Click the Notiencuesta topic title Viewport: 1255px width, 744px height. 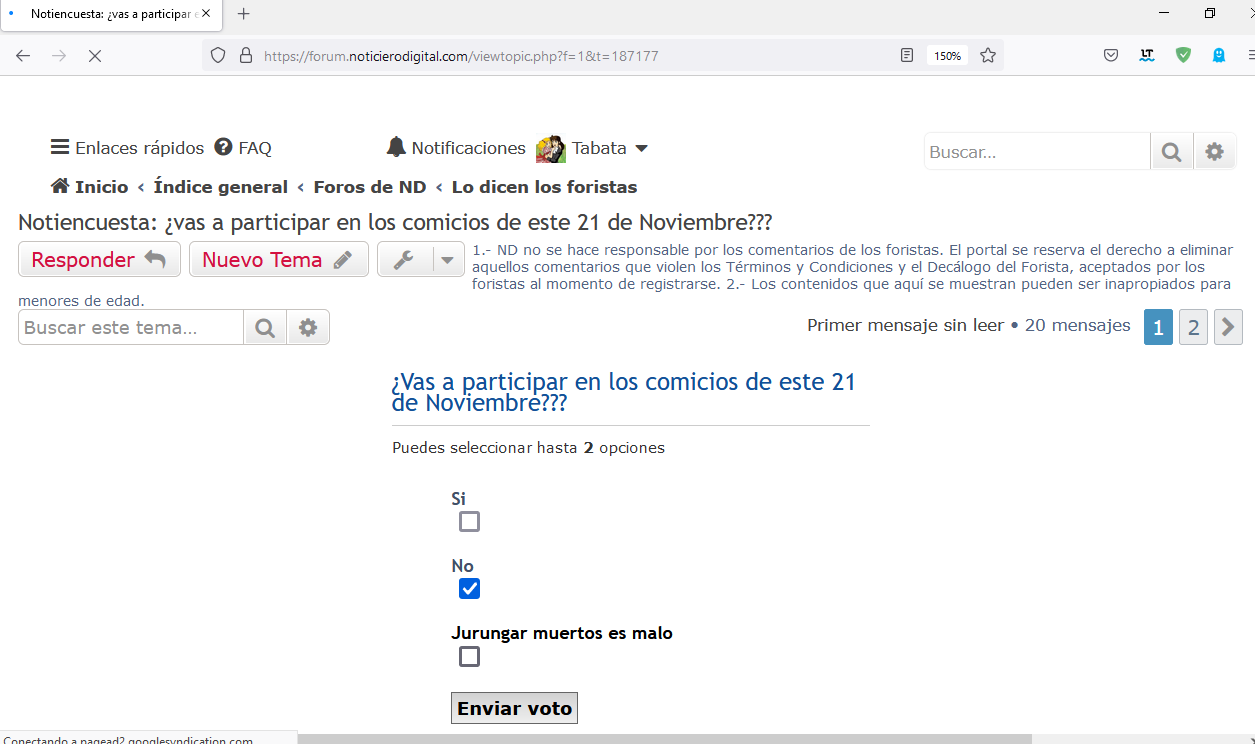(x=395, y=222)
